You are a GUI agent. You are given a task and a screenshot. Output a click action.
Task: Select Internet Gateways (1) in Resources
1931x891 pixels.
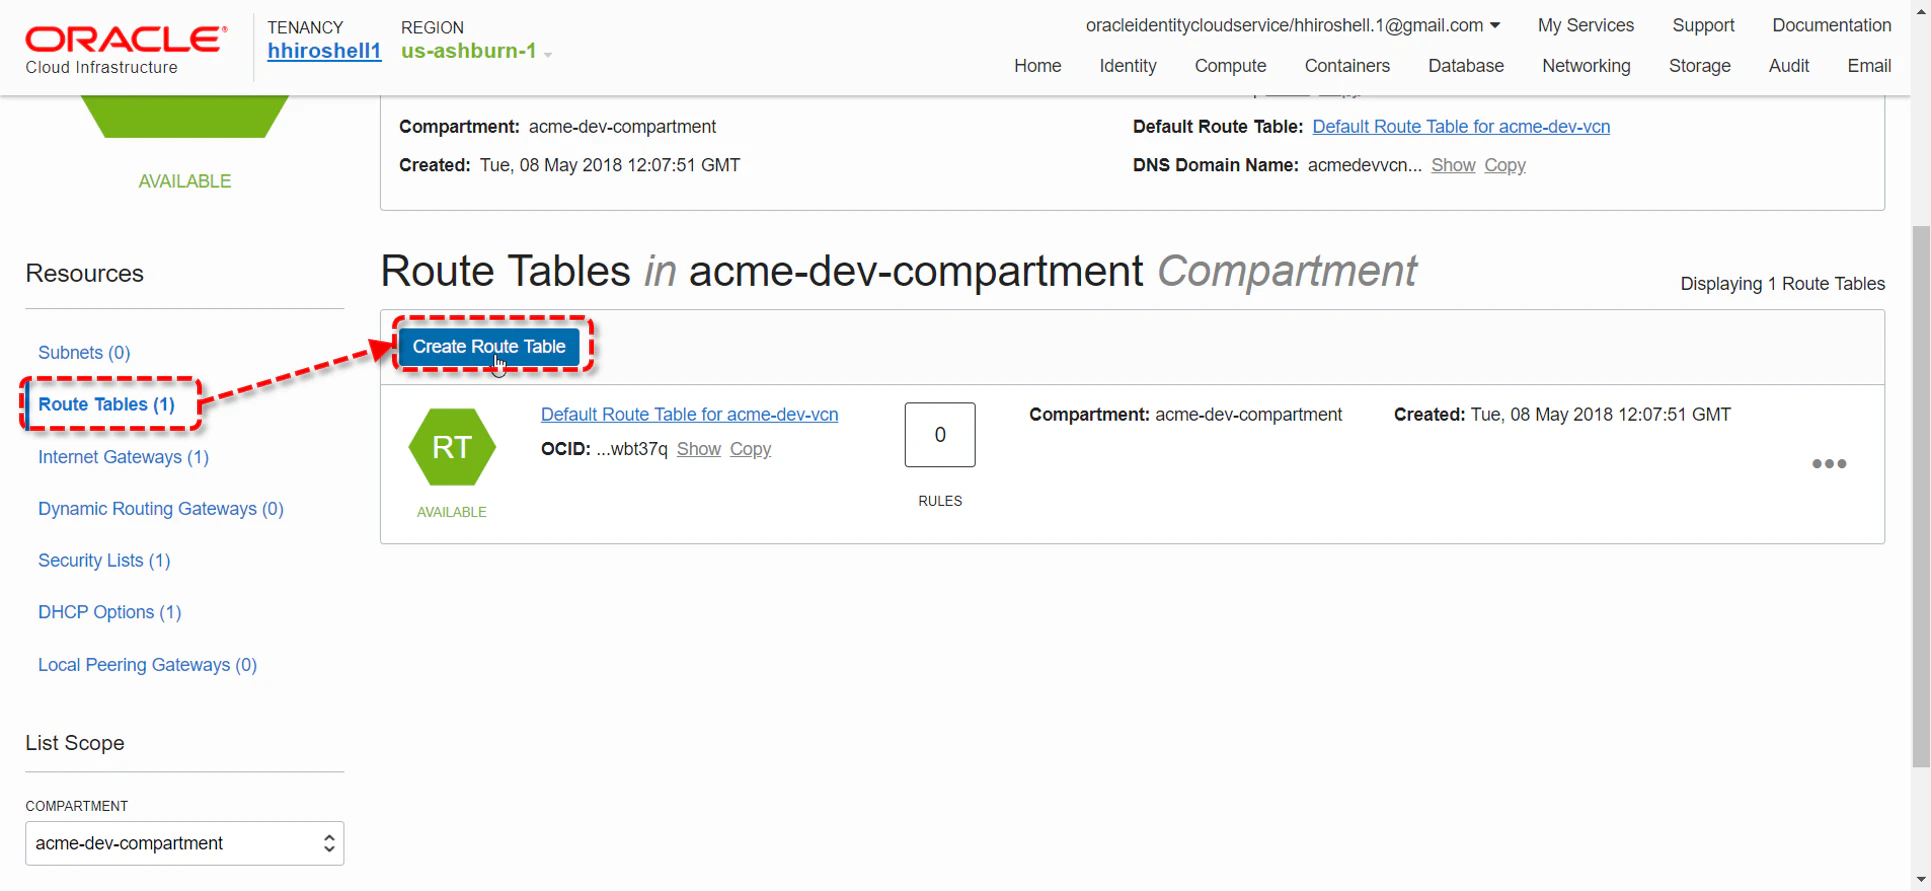(123, 457)
